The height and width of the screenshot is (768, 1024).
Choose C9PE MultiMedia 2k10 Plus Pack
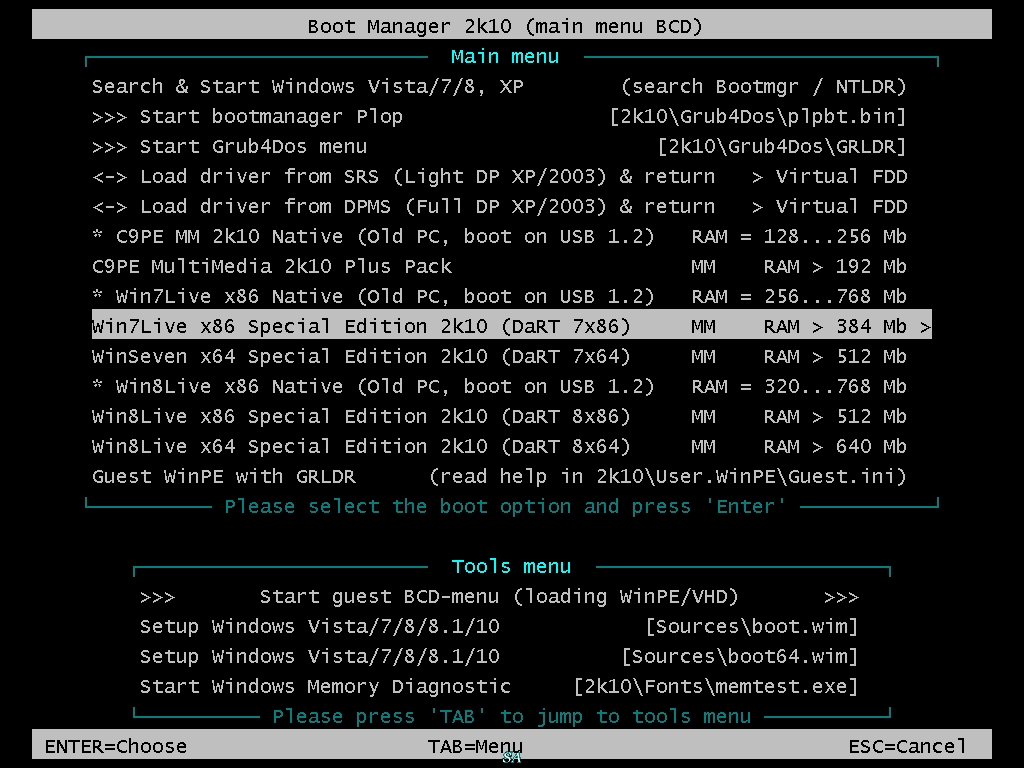[500, 267]
